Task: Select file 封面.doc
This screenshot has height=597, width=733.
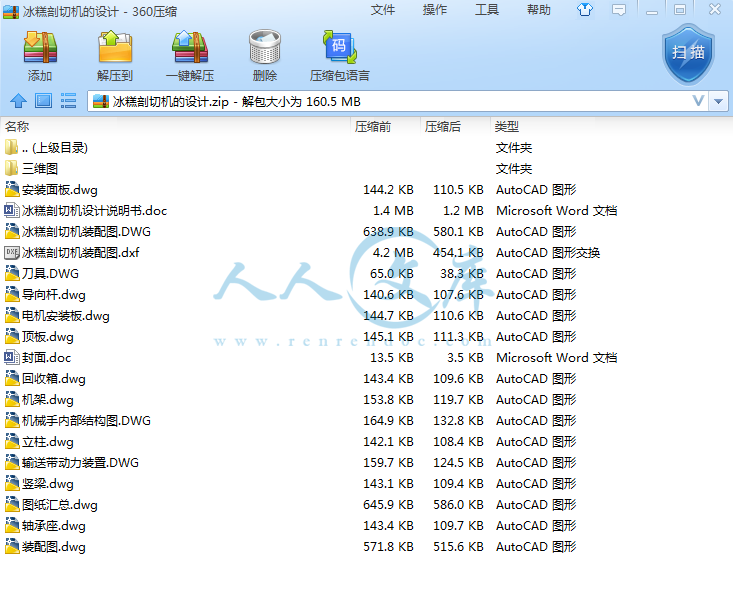Action: (x=46, y=358)
